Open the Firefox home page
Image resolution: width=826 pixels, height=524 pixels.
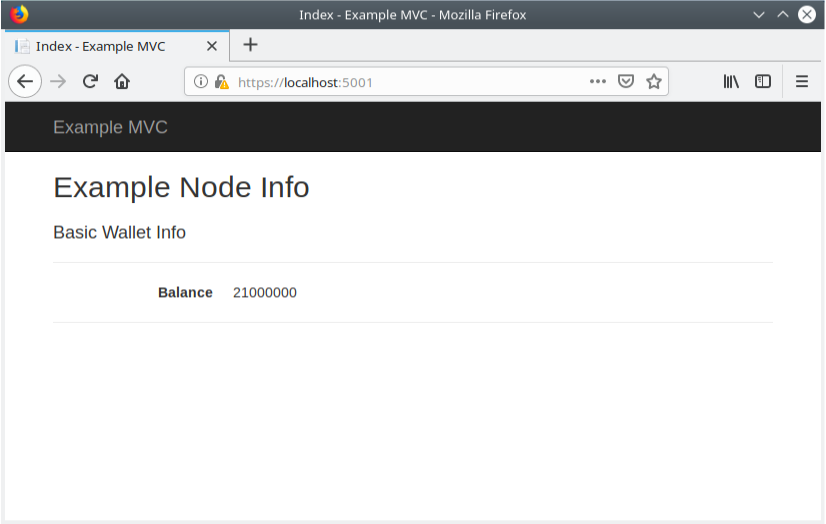pos(122,82)
